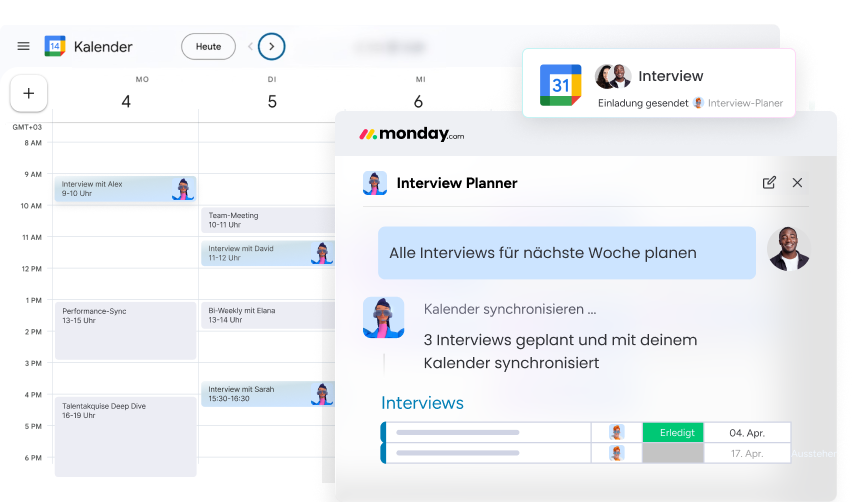The height and width of the screenshot is (502, 853).
Task: Open the Interview mit David event
Action: click(x=268, y=253)
